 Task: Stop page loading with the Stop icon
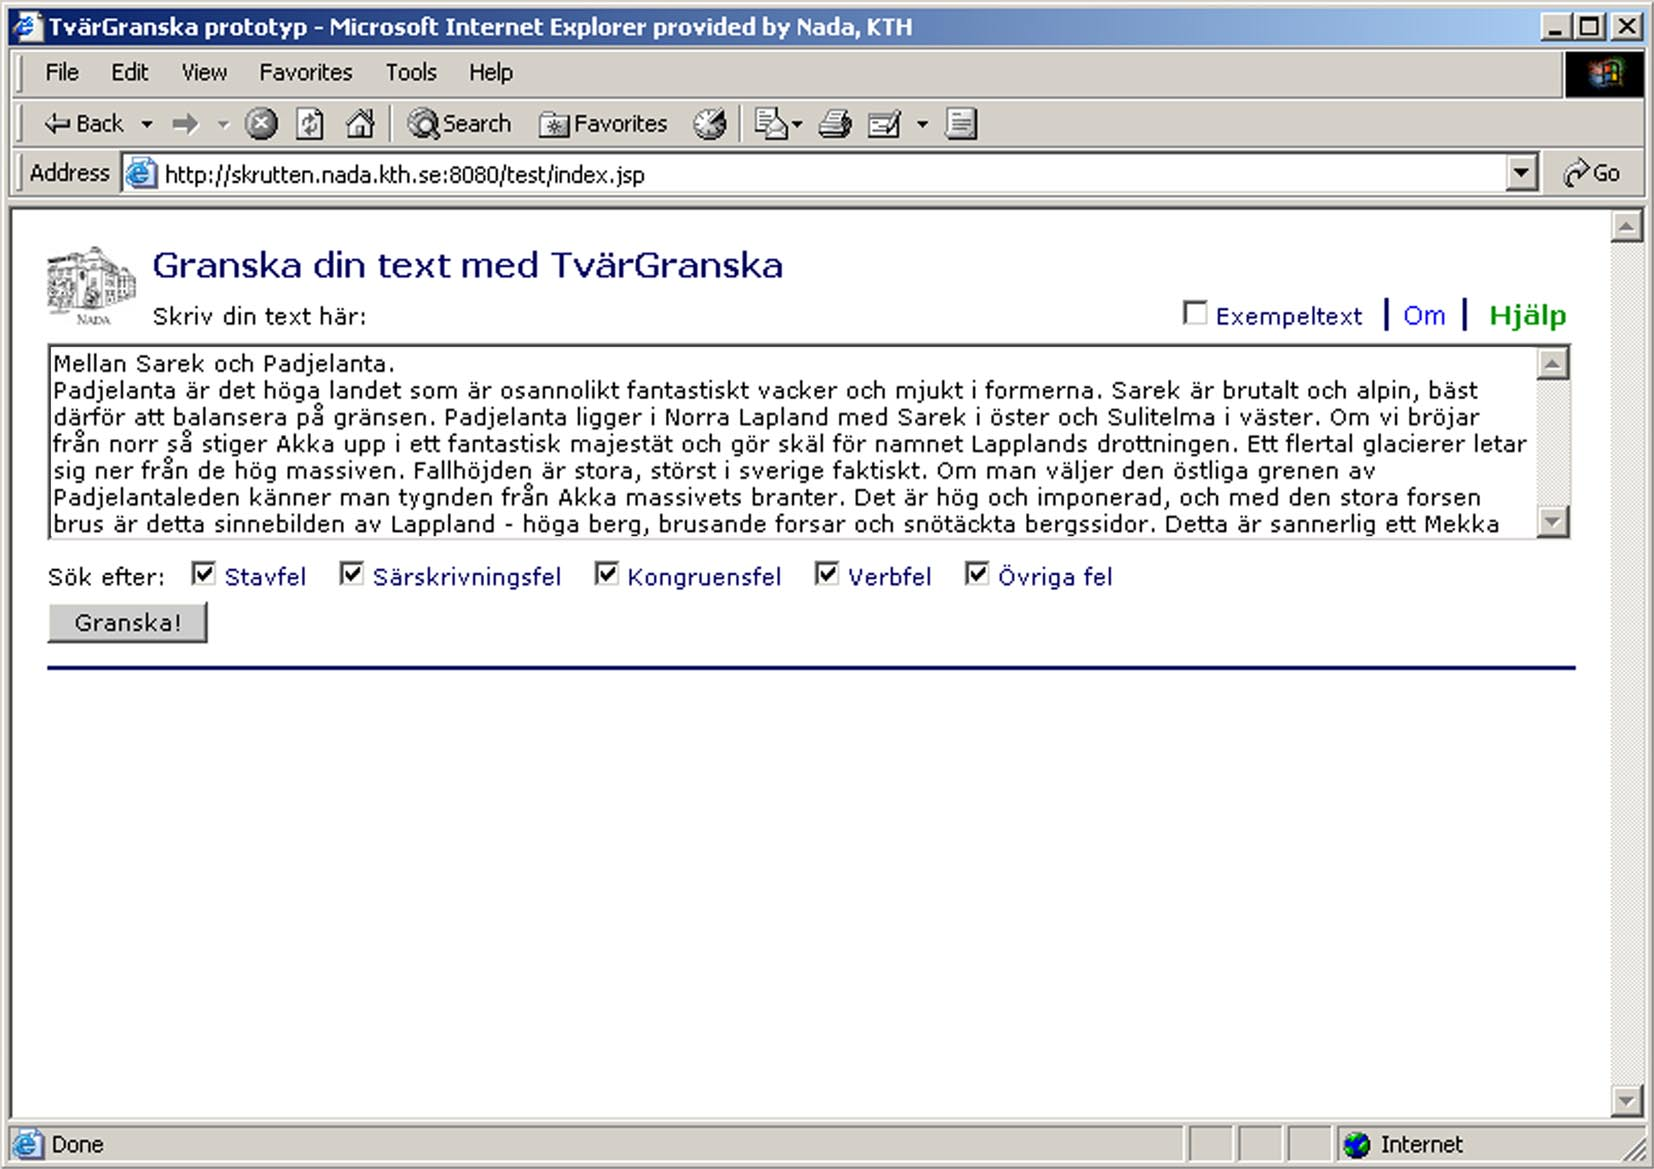[261, 124]
